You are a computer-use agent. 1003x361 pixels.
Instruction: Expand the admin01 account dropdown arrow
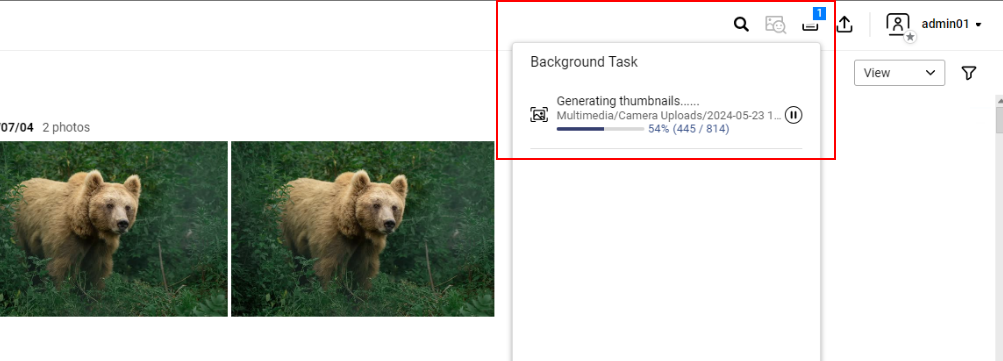(978, 25)
